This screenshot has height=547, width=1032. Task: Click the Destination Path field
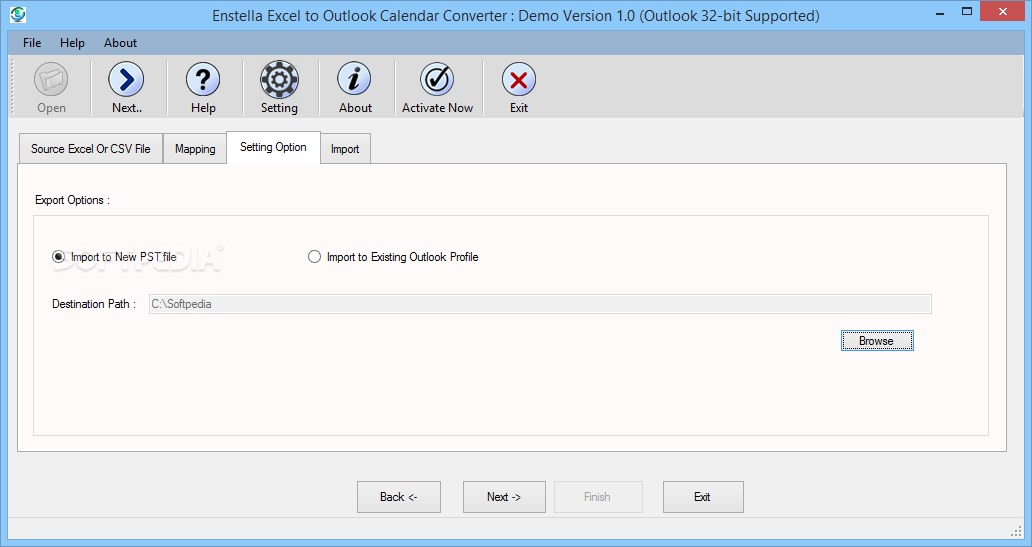(x=540, y=304)
